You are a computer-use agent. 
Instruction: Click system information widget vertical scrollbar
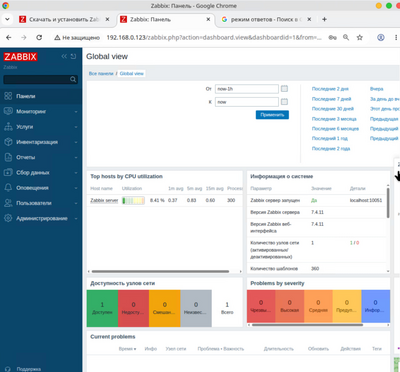[x=388, y=203]
